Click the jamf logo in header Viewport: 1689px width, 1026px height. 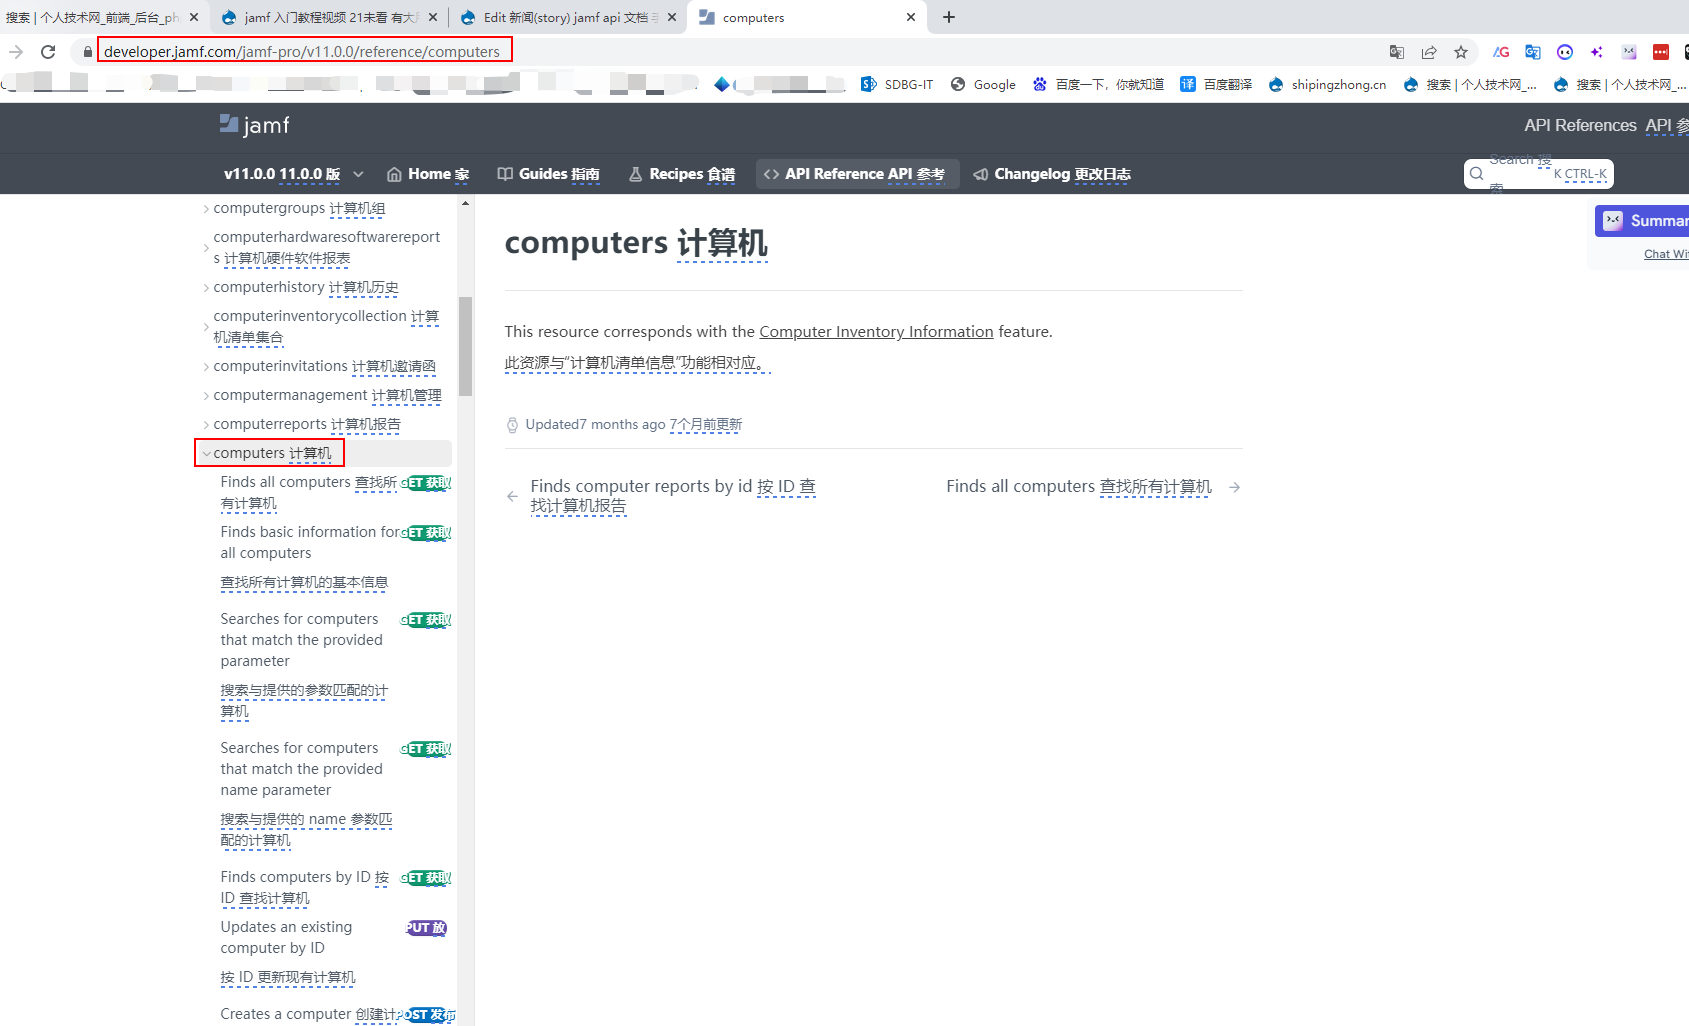[x=255, y=125]
